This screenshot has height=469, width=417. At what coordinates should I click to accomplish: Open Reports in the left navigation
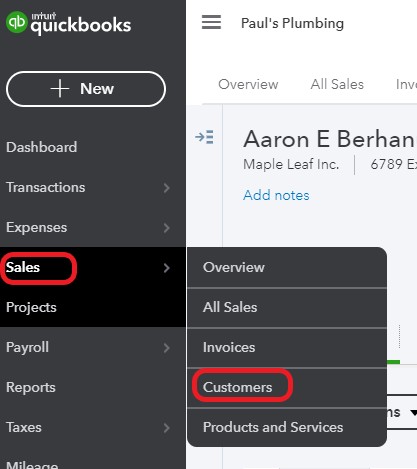[31, 388]
